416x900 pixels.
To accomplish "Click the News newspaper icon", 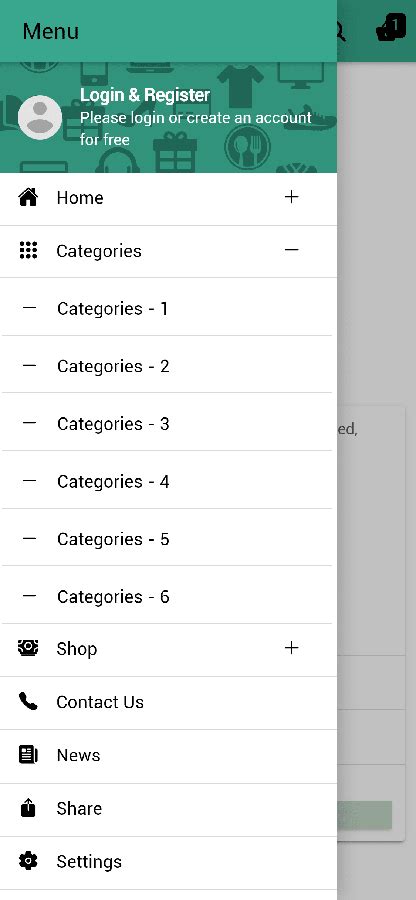I will (x=28, y=755).
